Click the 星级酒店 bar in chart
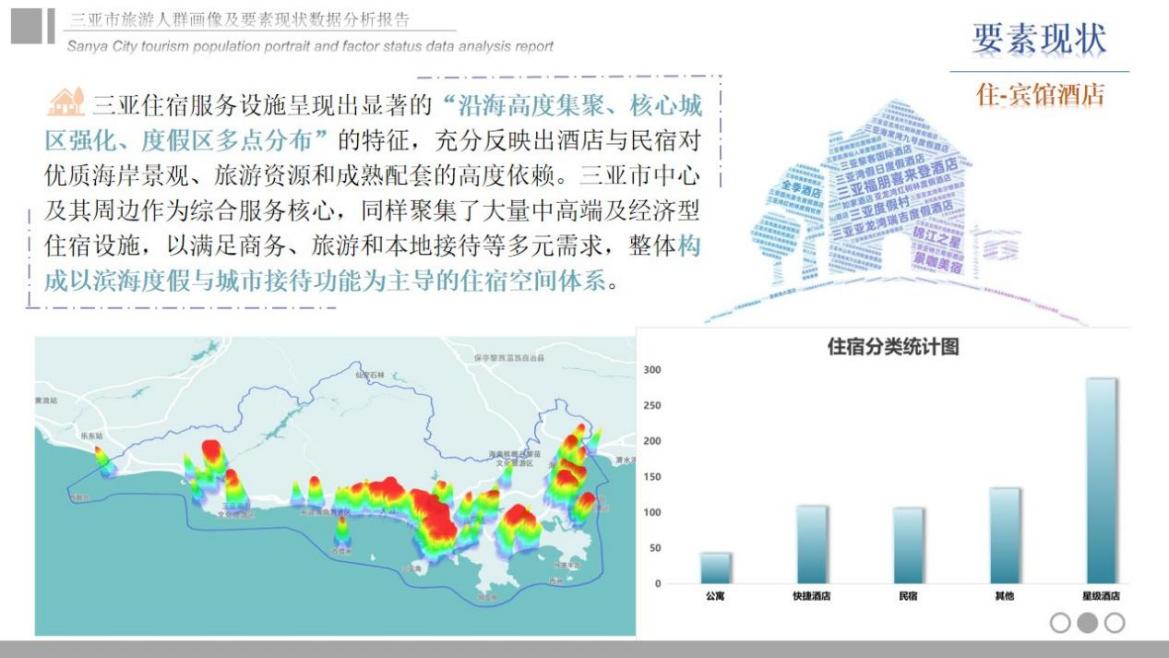This screenshot has height=658, width=1169. (1101, 481)
